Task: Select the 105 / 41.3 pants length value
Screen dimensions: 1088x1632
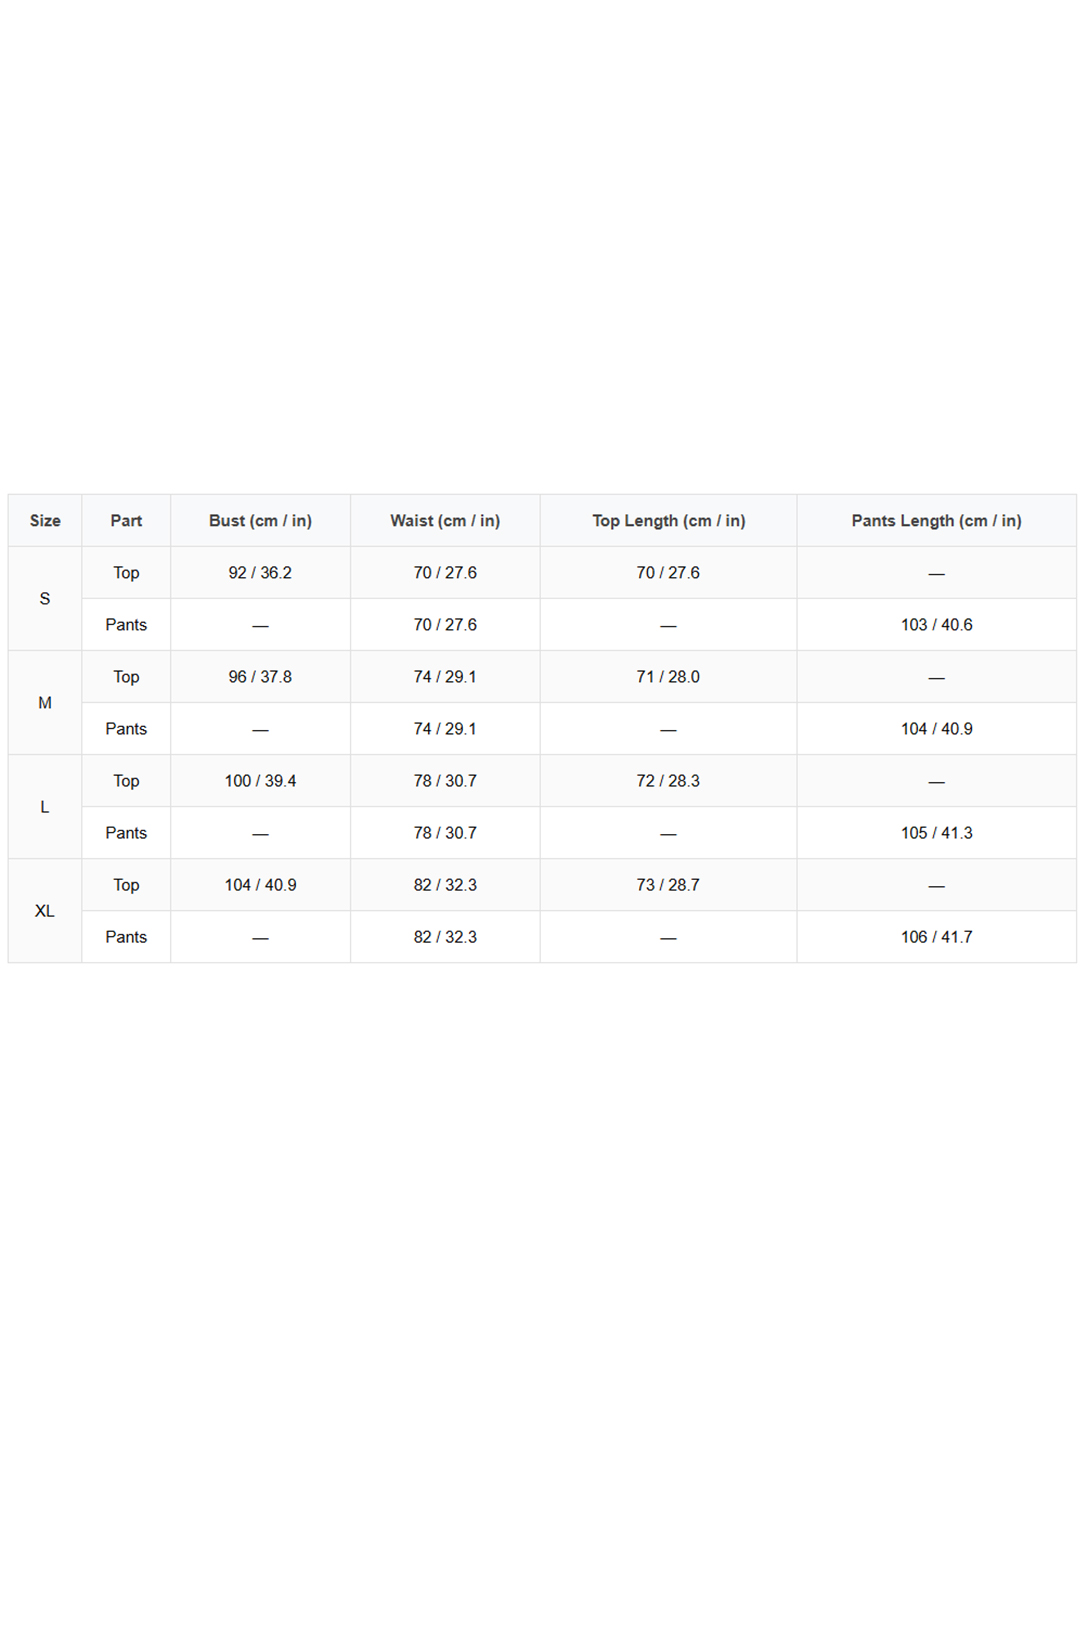Action: [936, 833]
